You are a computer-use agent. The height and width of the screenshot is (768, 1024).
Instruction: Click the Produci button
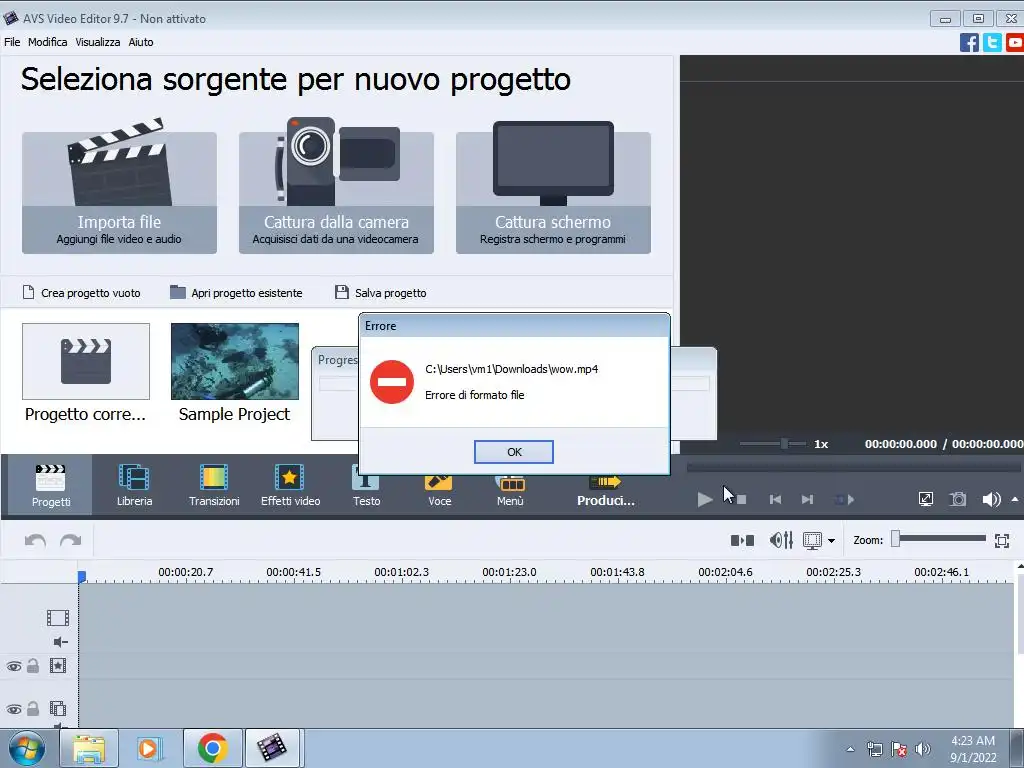pos(605,493)
